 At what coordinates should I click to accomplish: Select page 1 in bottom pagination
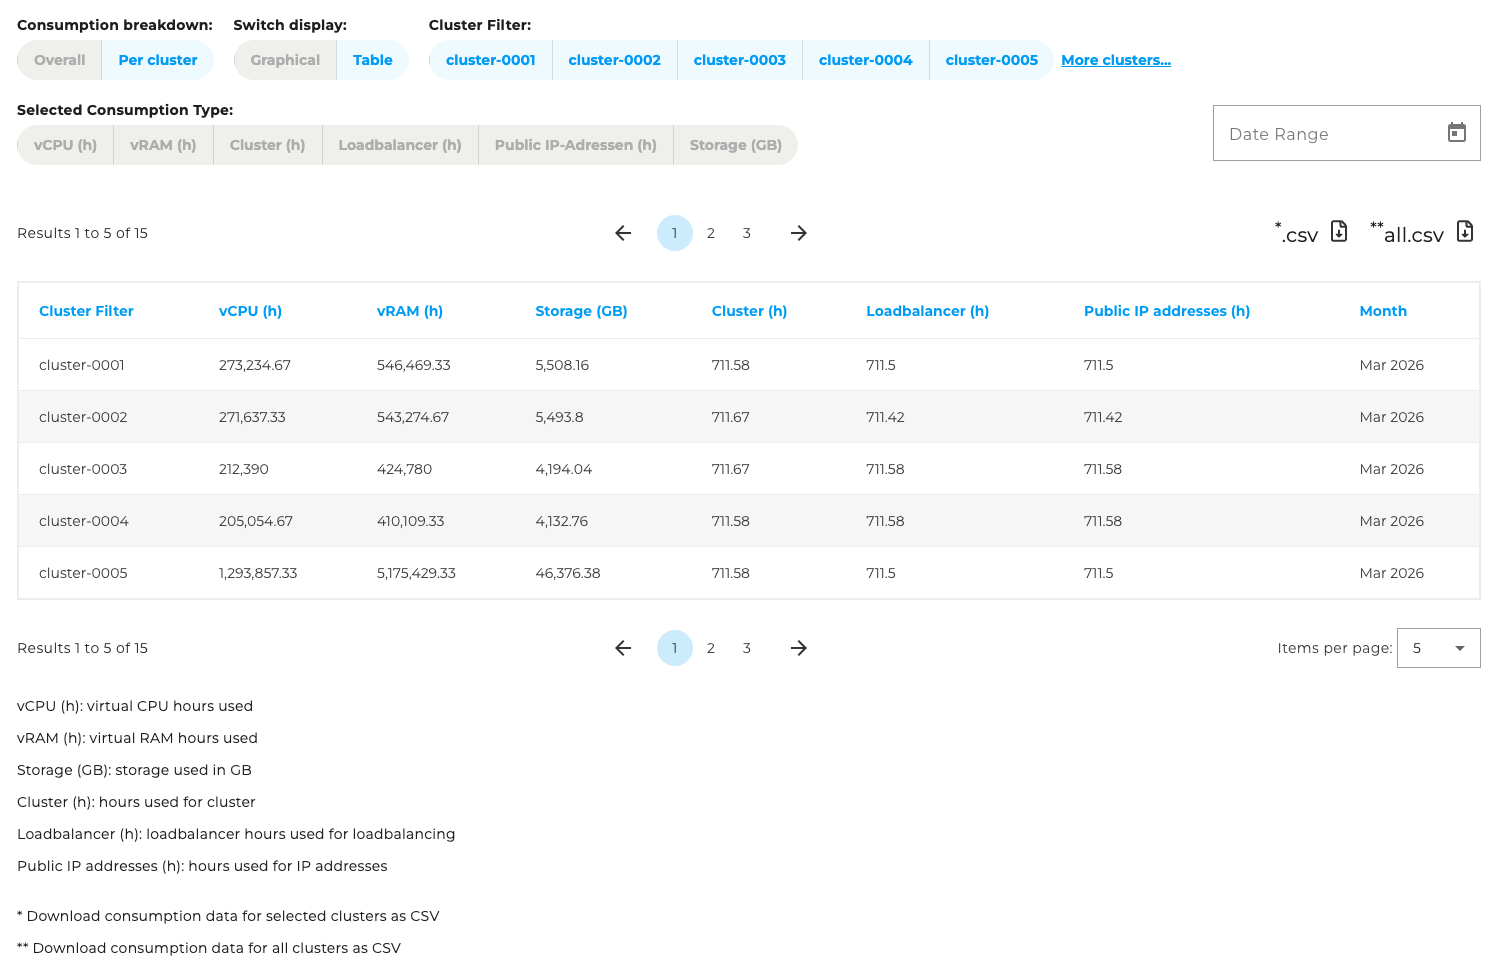675,648
